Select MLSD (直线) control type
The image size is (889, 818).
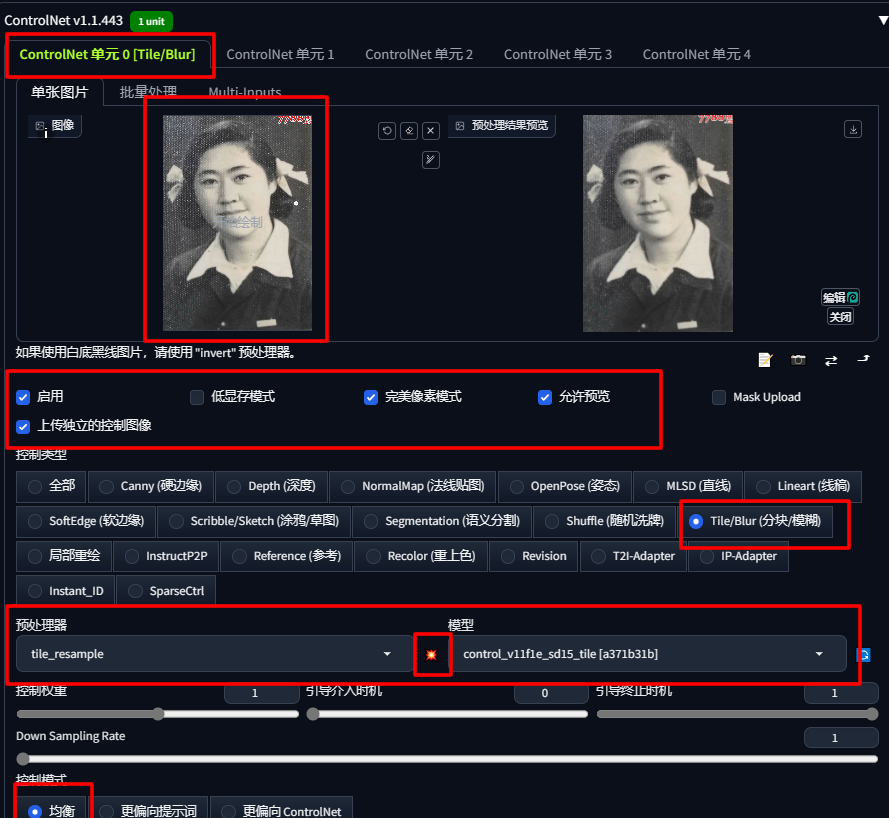688,486
